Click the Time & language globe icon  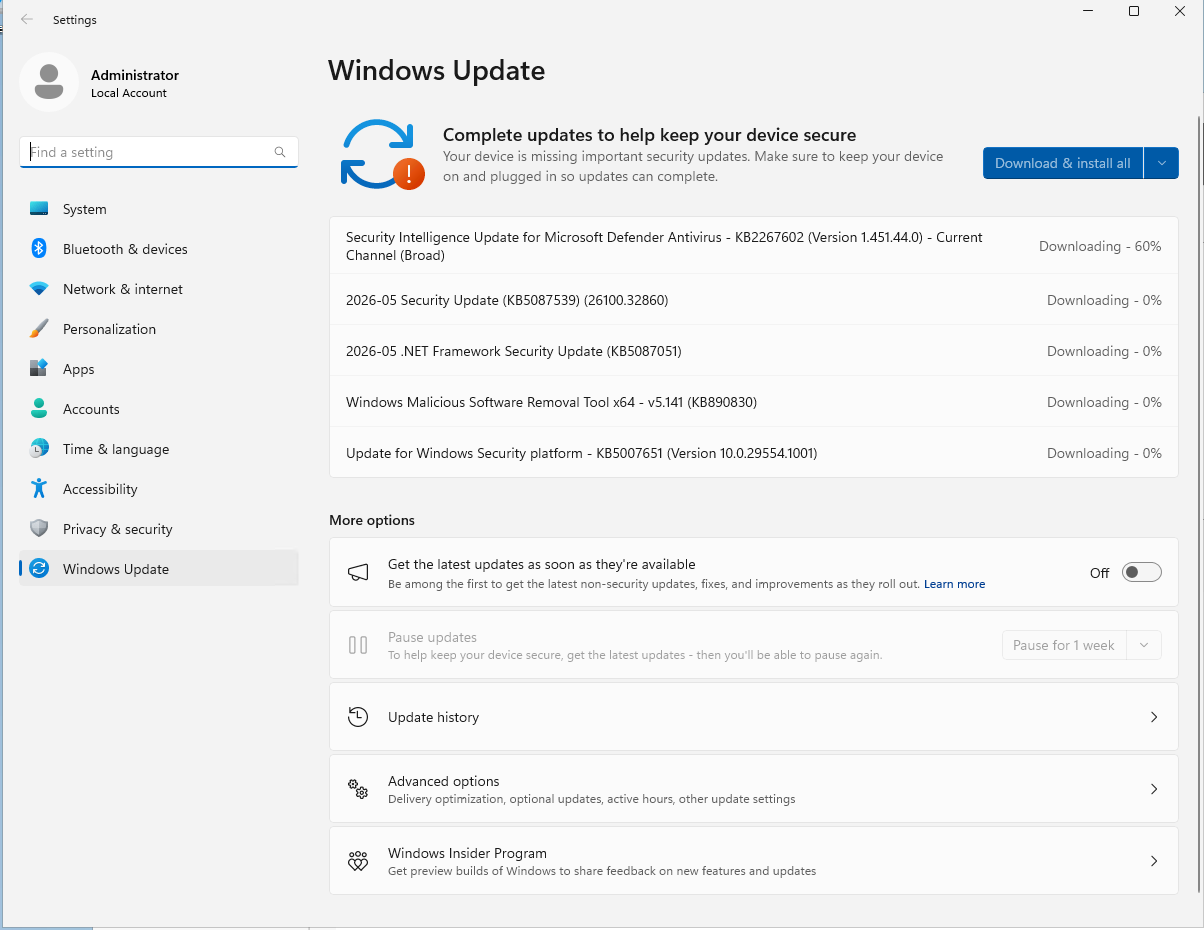(39, 449)
